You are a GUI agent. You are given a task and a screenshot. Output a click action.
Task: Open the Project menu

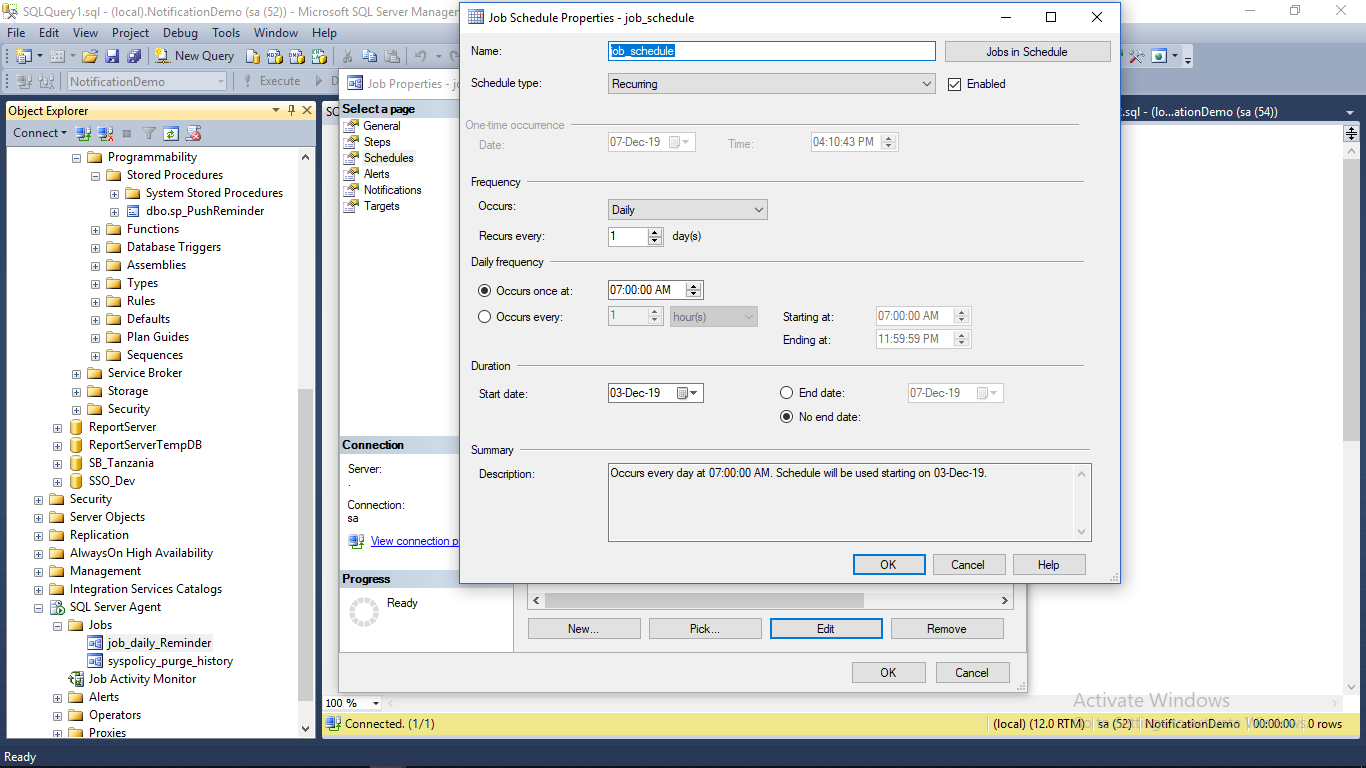[x=130, y=33]
